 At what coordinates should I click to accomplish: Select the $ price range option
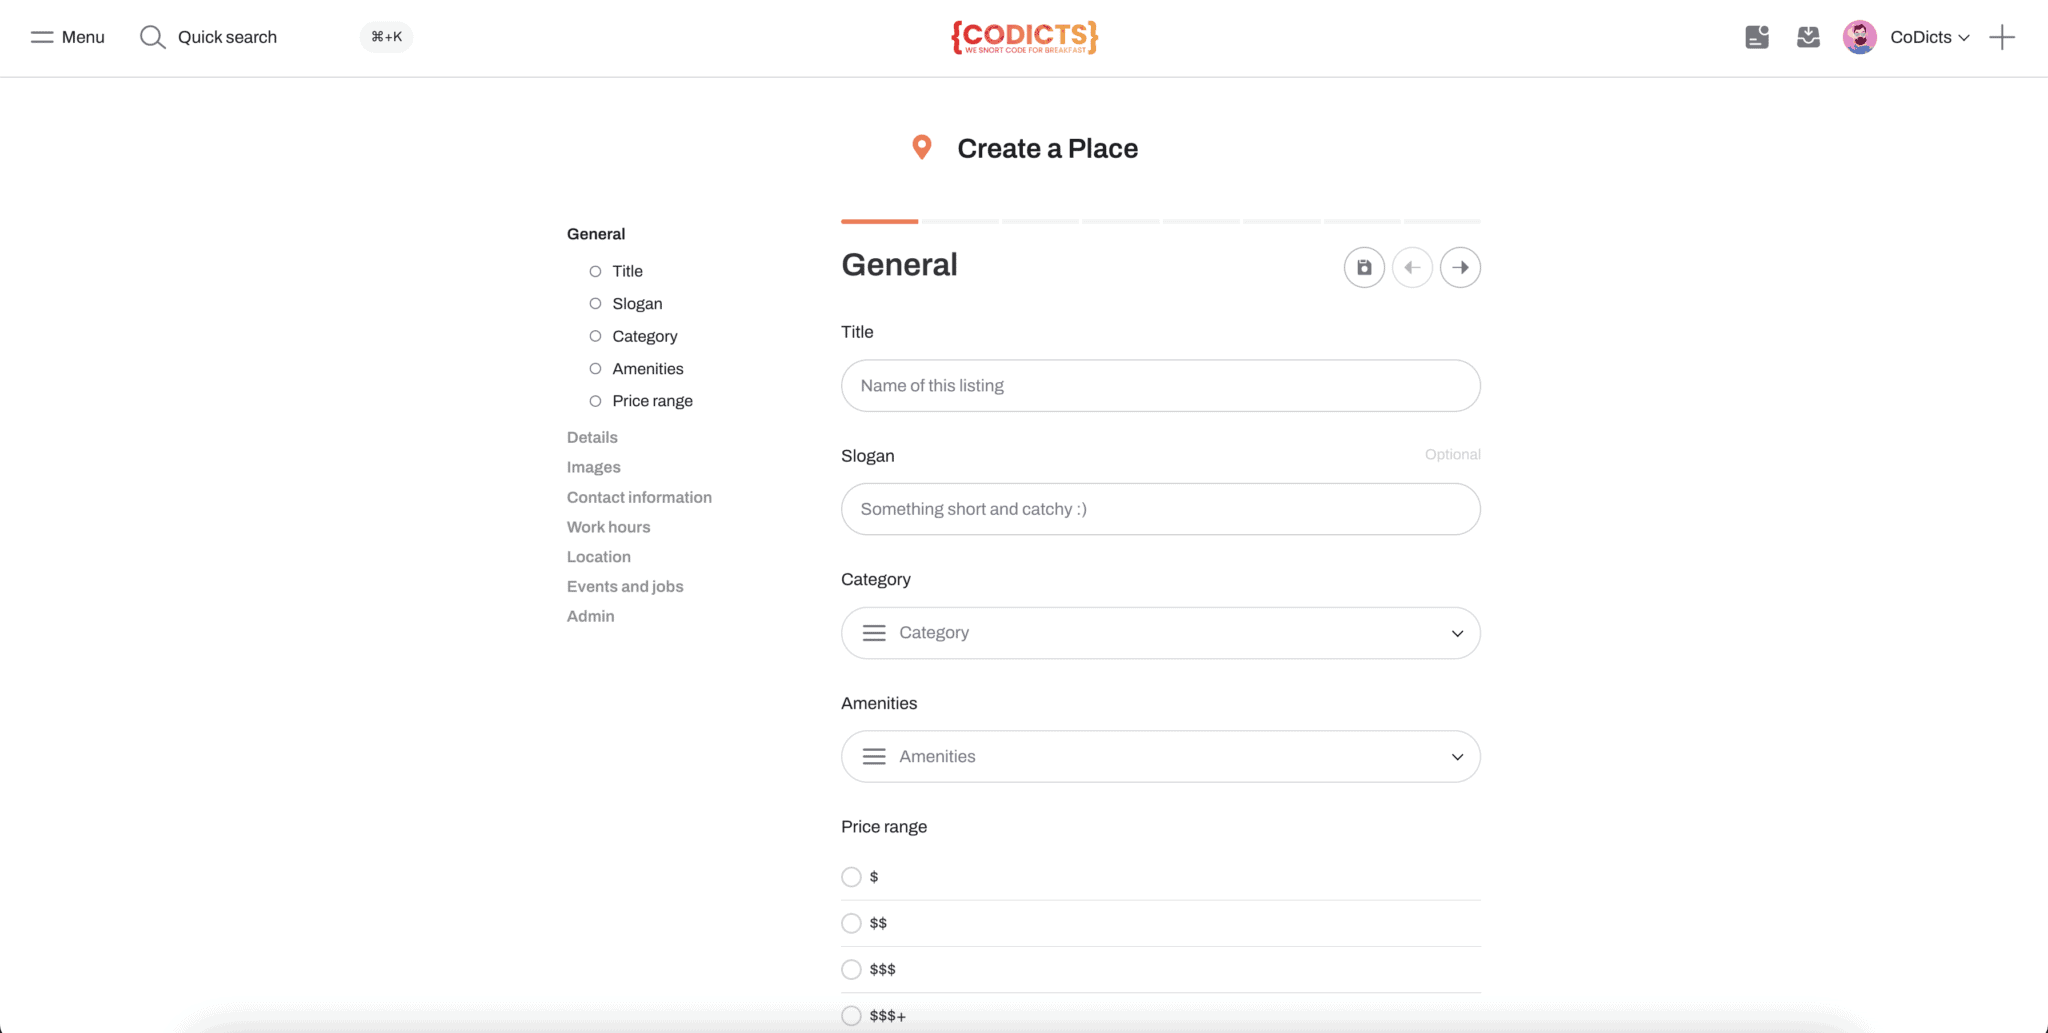pyautogui.click(x=851, y=876)
